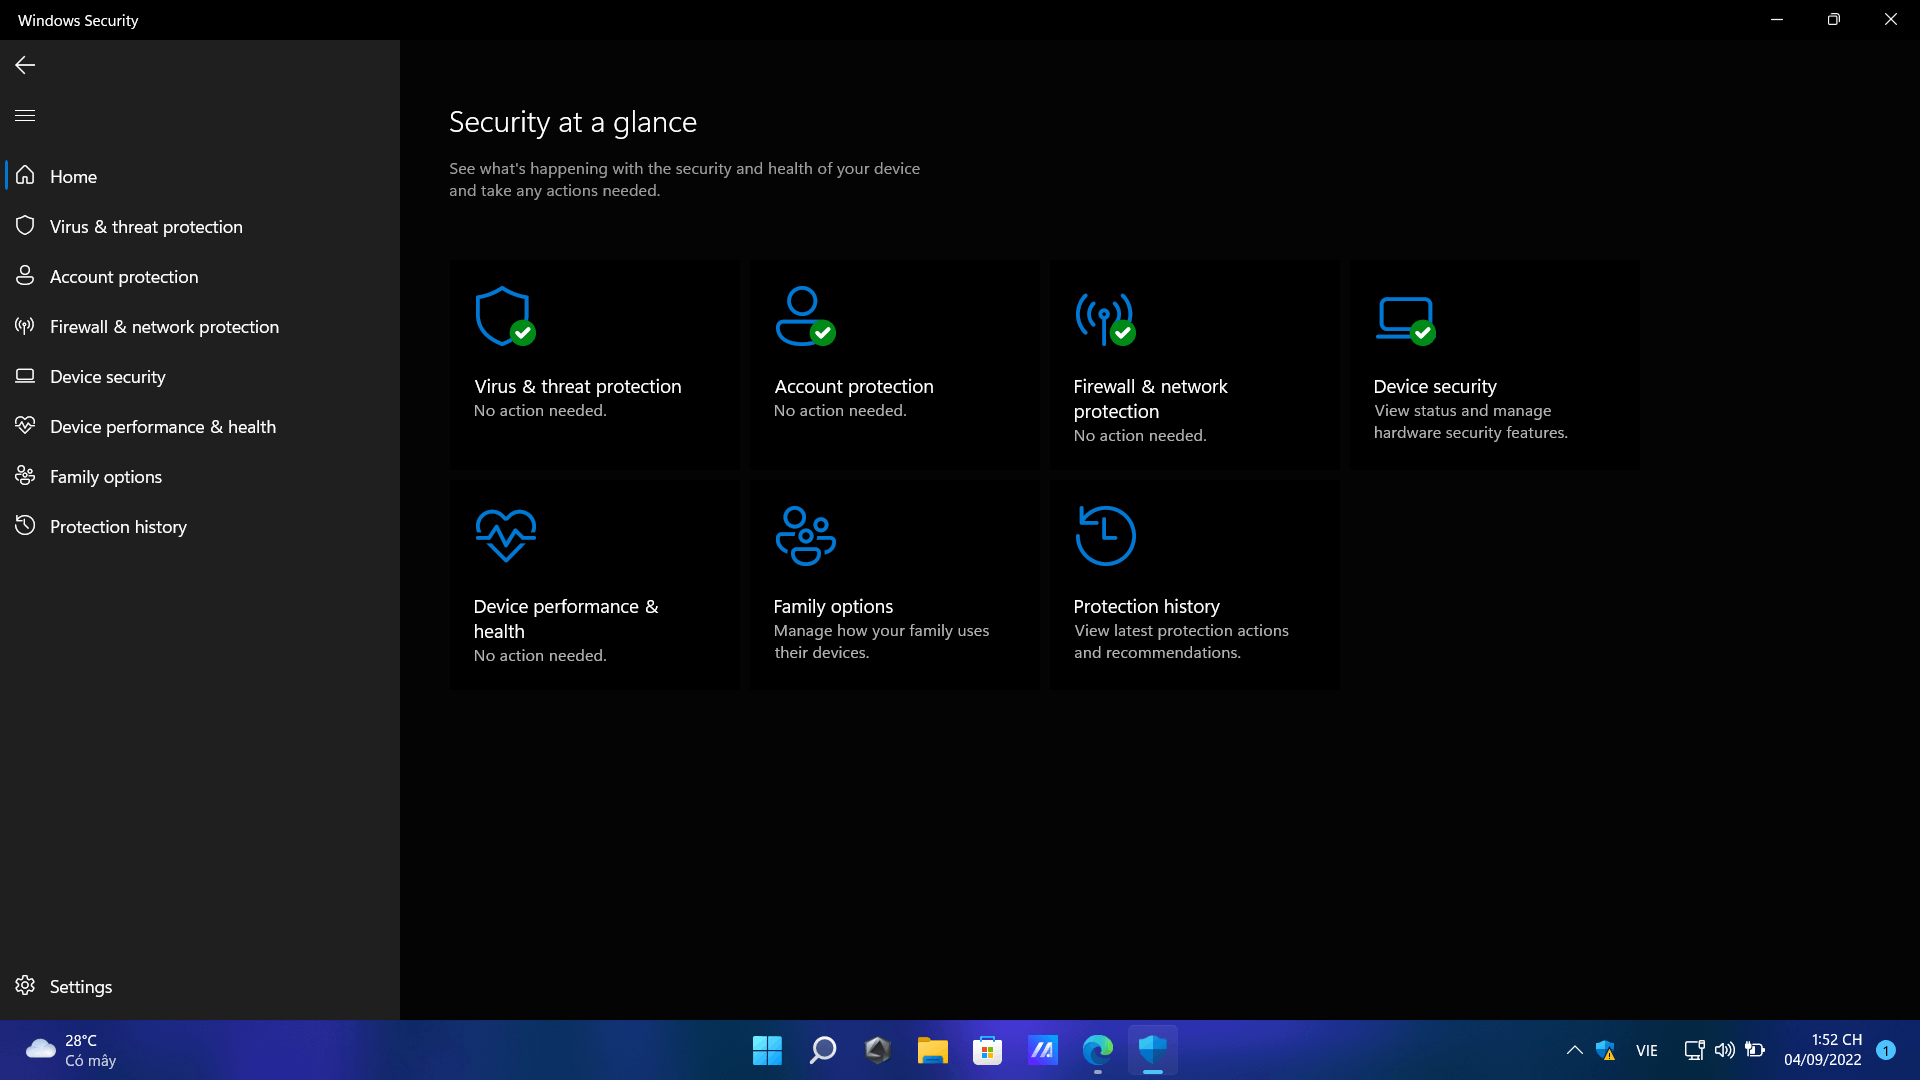1920x1080 pixels.
Task: Click the Device security laptop icon tile
Action: (1405, 320)
